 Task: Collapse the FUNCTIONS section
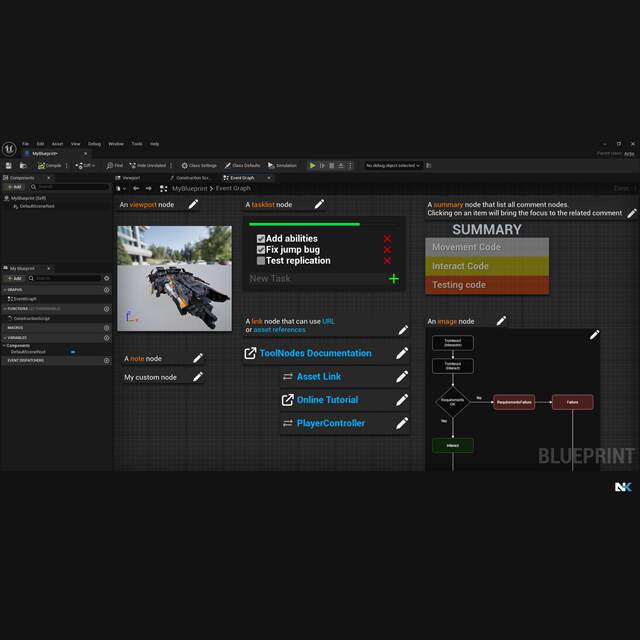(x=5, y=309)
